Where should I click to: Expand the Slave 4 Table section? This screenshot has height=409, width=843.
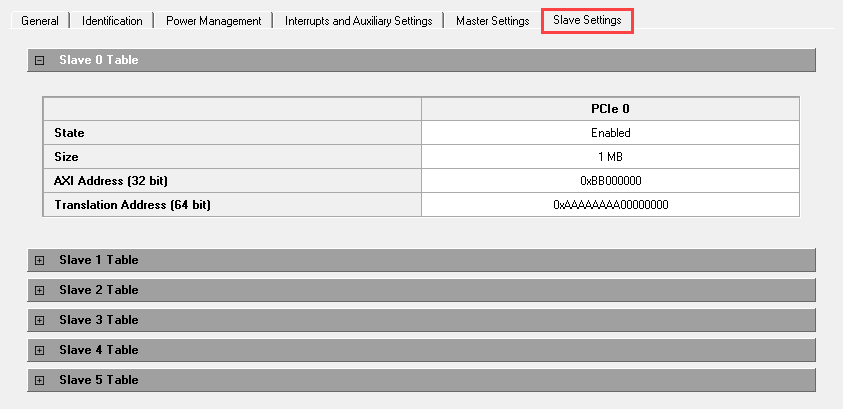tap(40, 350)
